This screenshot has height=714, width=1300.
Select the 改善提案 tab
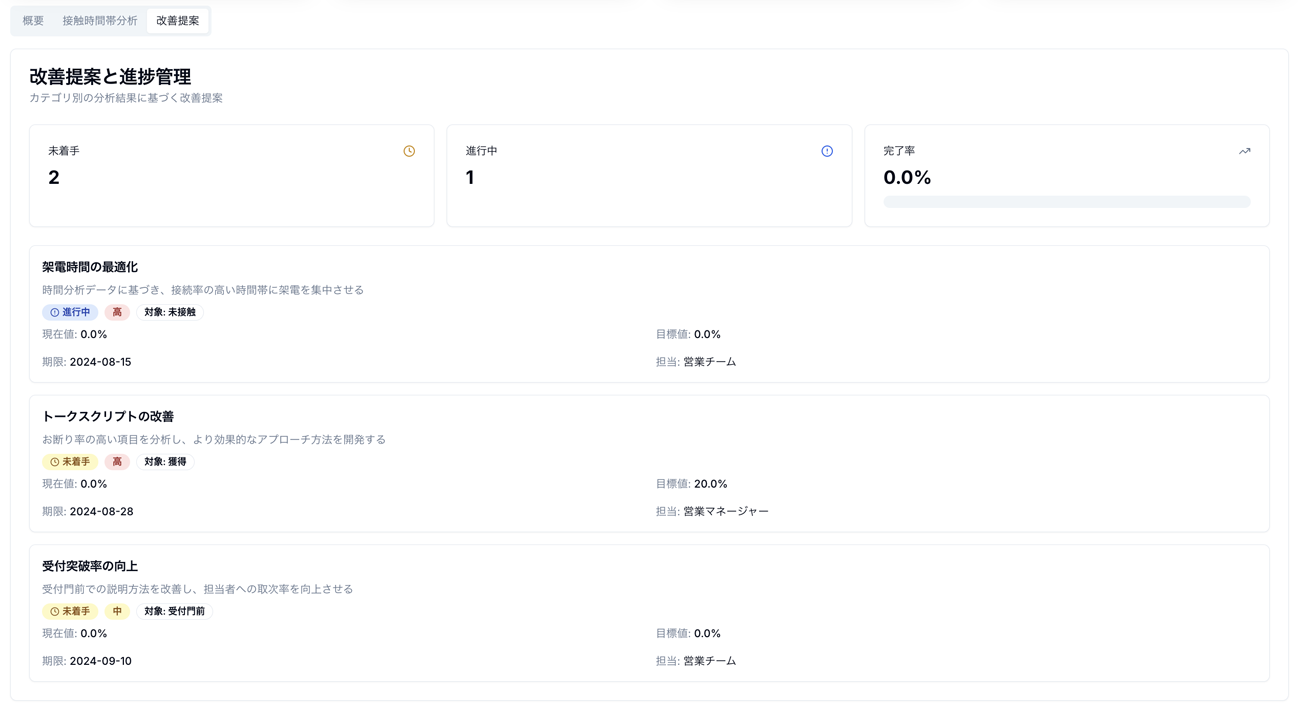tap(178, 21)
